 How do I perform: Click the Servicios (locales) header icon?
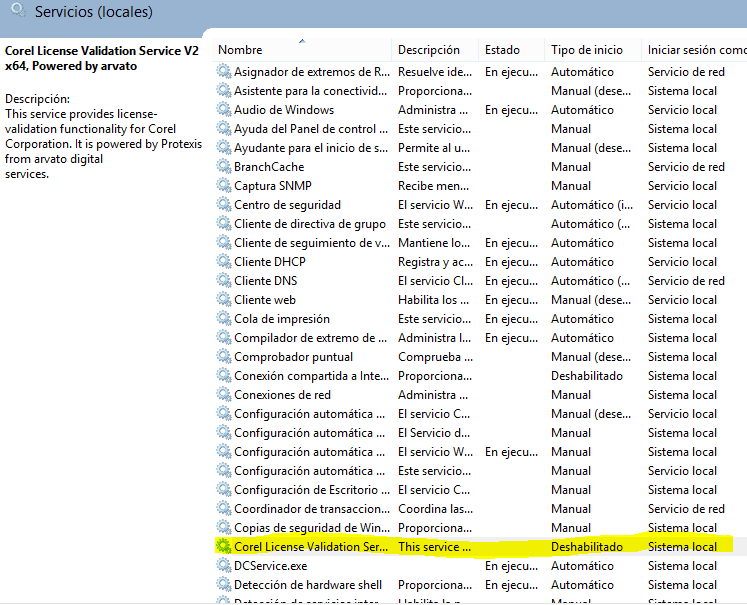coord(18,10)
